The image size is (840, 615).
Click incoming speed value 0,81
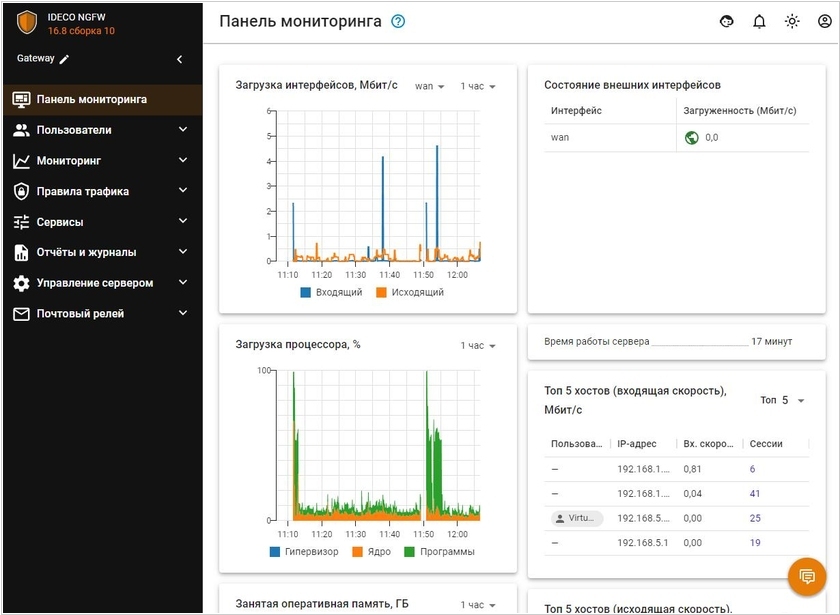point(692,469)
